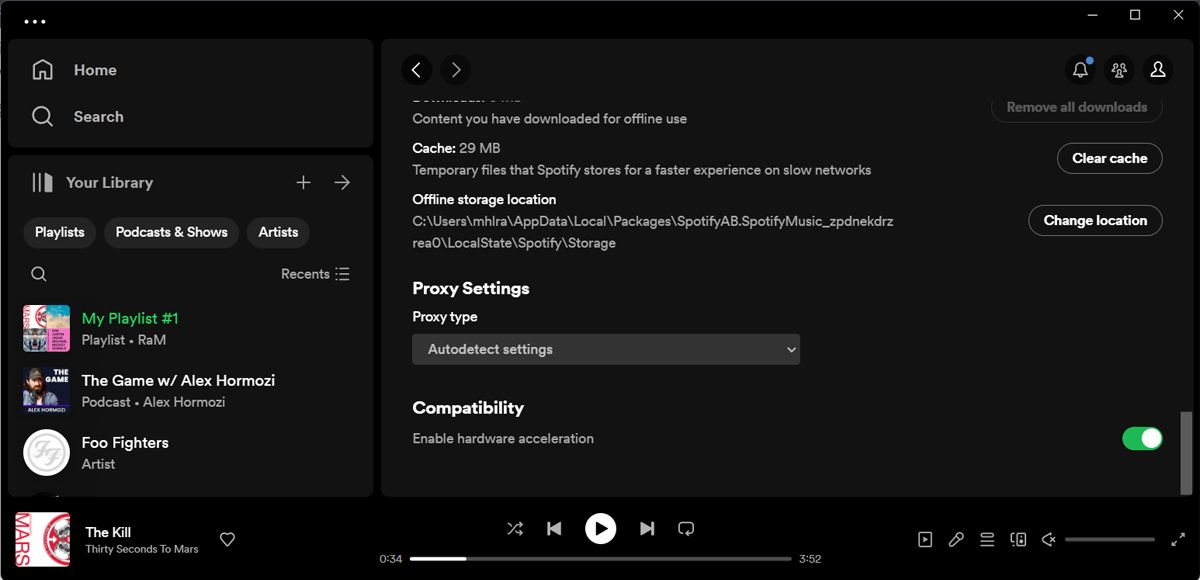Open the Search page

click(x=98, y=116)
